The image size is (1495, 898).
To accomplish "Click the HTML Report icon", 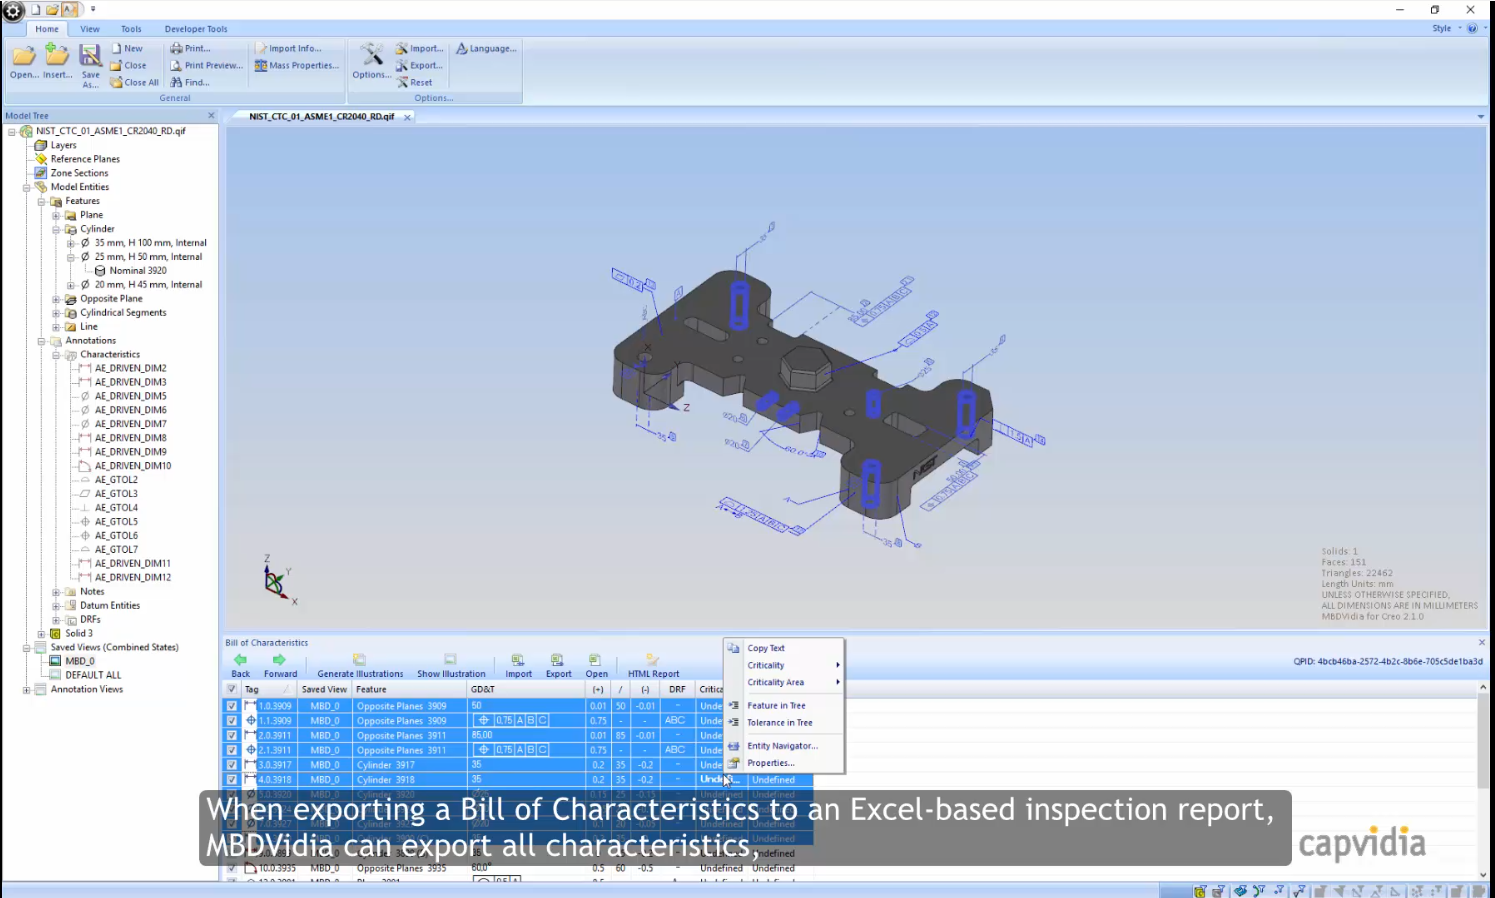I will [x=652, y=660].
